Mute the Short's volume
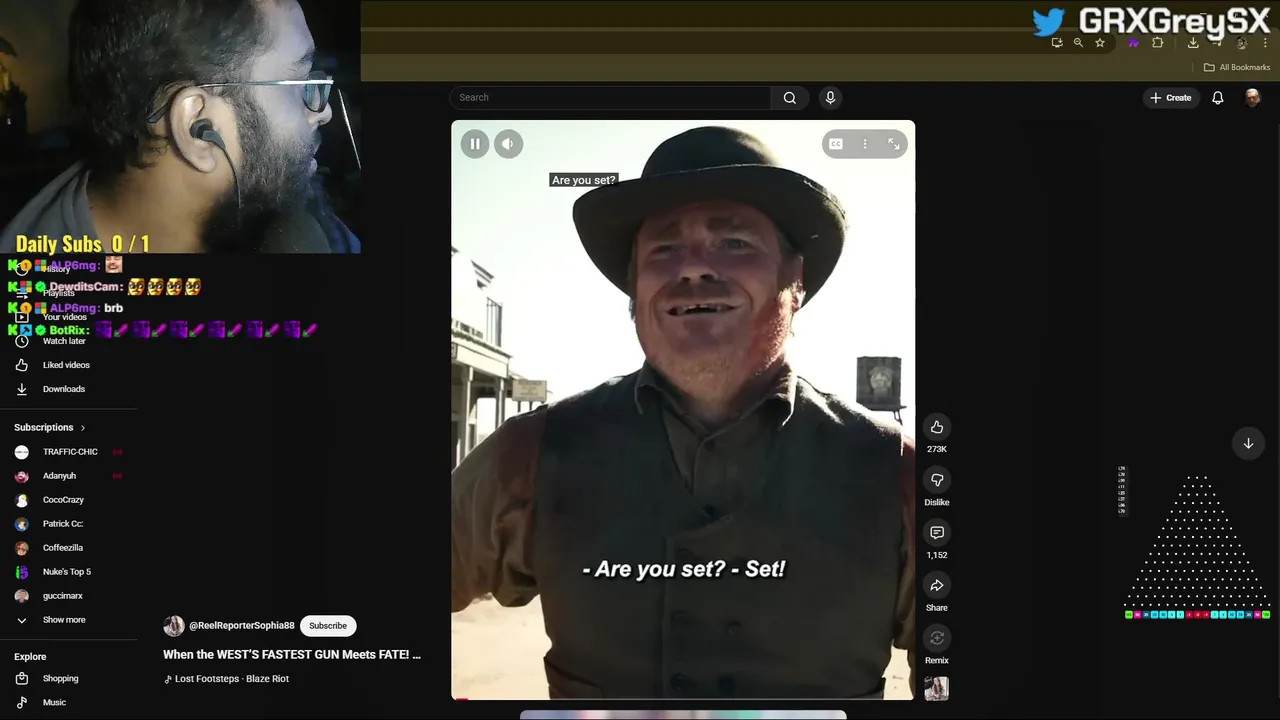The height and width of the screenshot is (720, 1280). click(508, 144)
